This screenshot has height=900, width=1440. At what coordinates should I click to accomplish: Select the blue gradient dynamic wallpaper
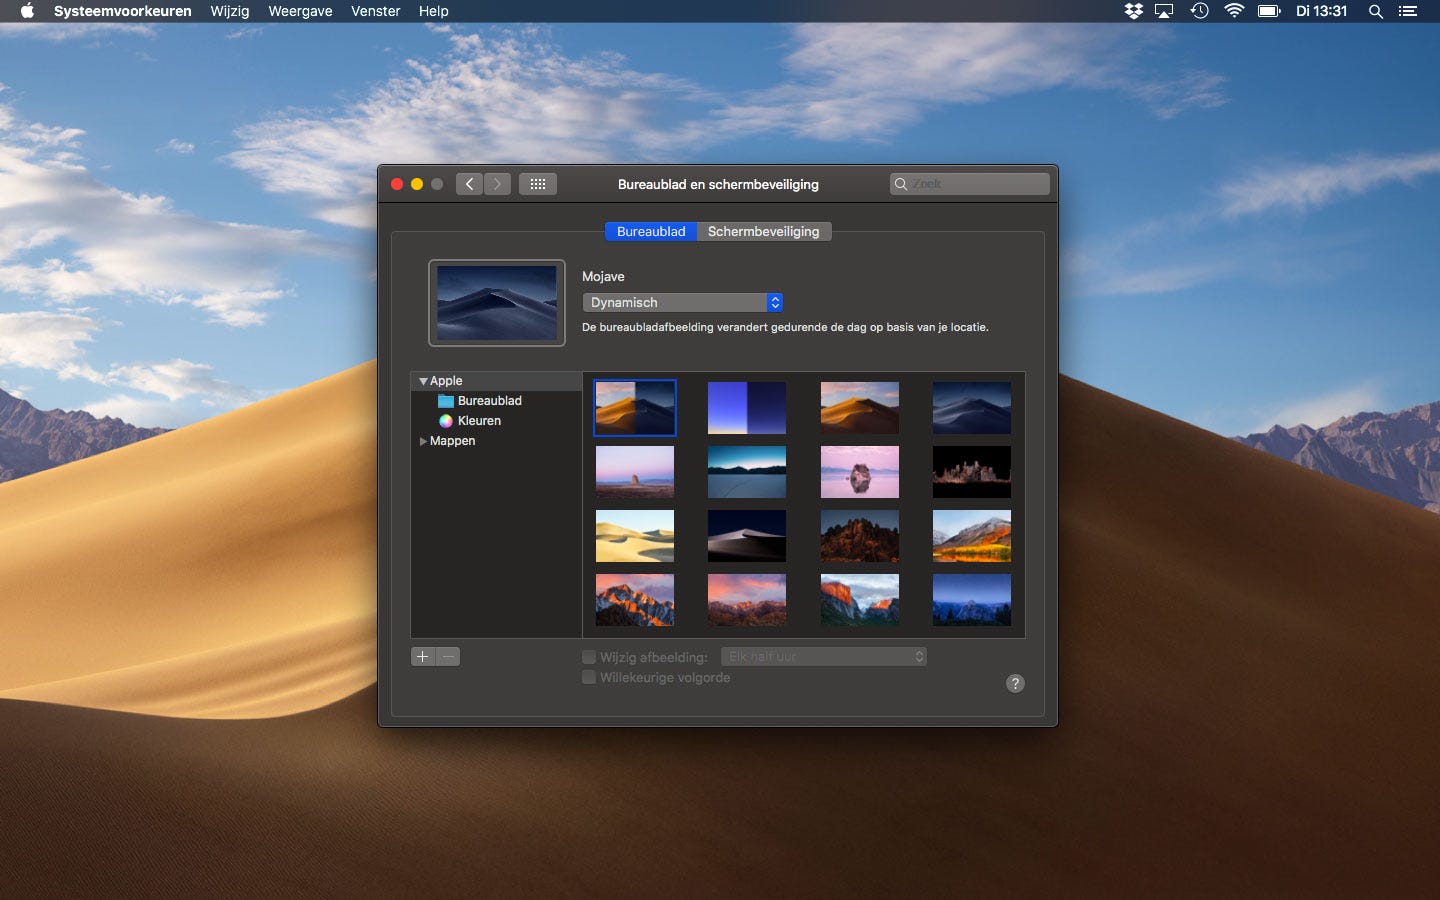[x=747, y=408]
